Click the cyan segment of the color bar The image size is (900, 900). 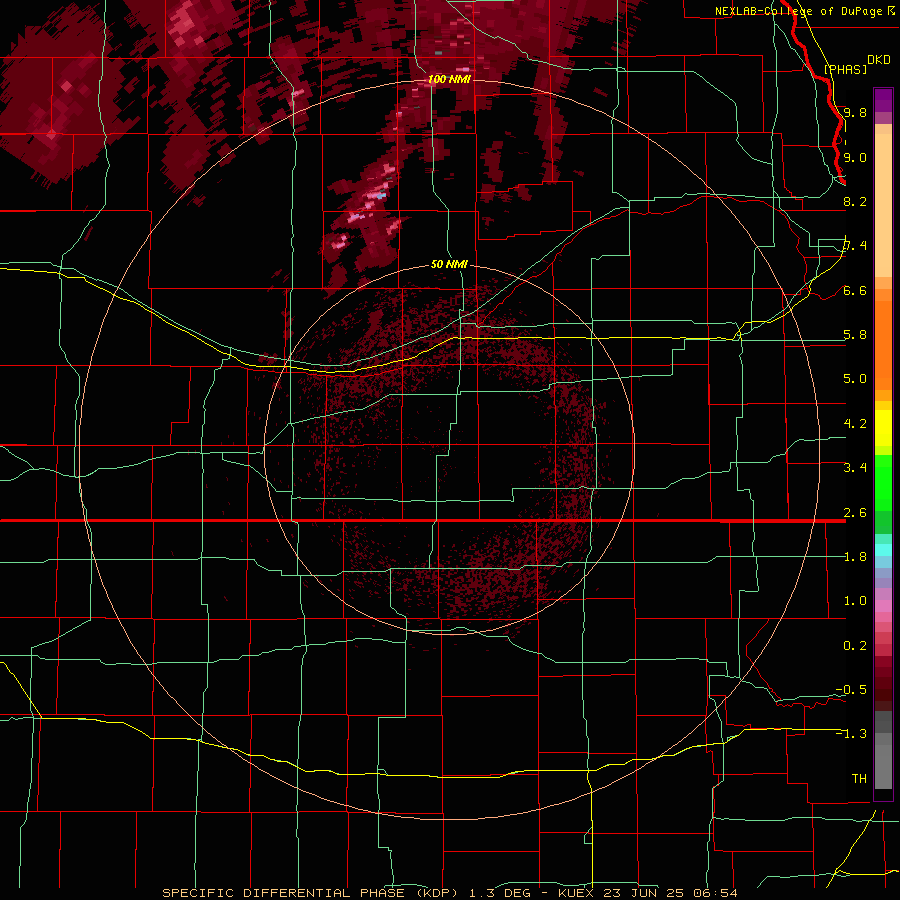pos(883,550)
